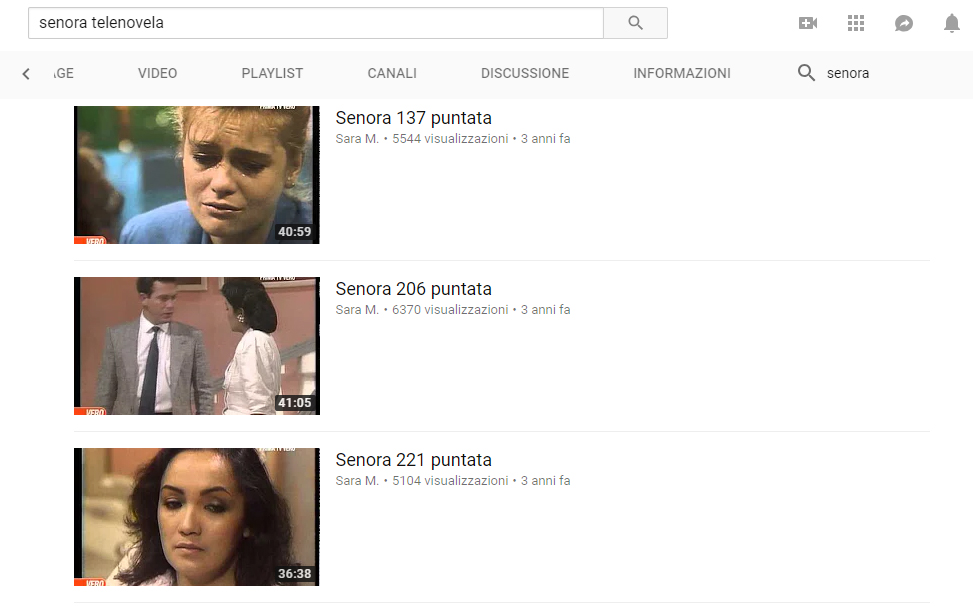Image resolution: width=973 pixels, height=606 pixels.
Task: Switch to the INFORMAZIONI tab
Action: [682, 73]
